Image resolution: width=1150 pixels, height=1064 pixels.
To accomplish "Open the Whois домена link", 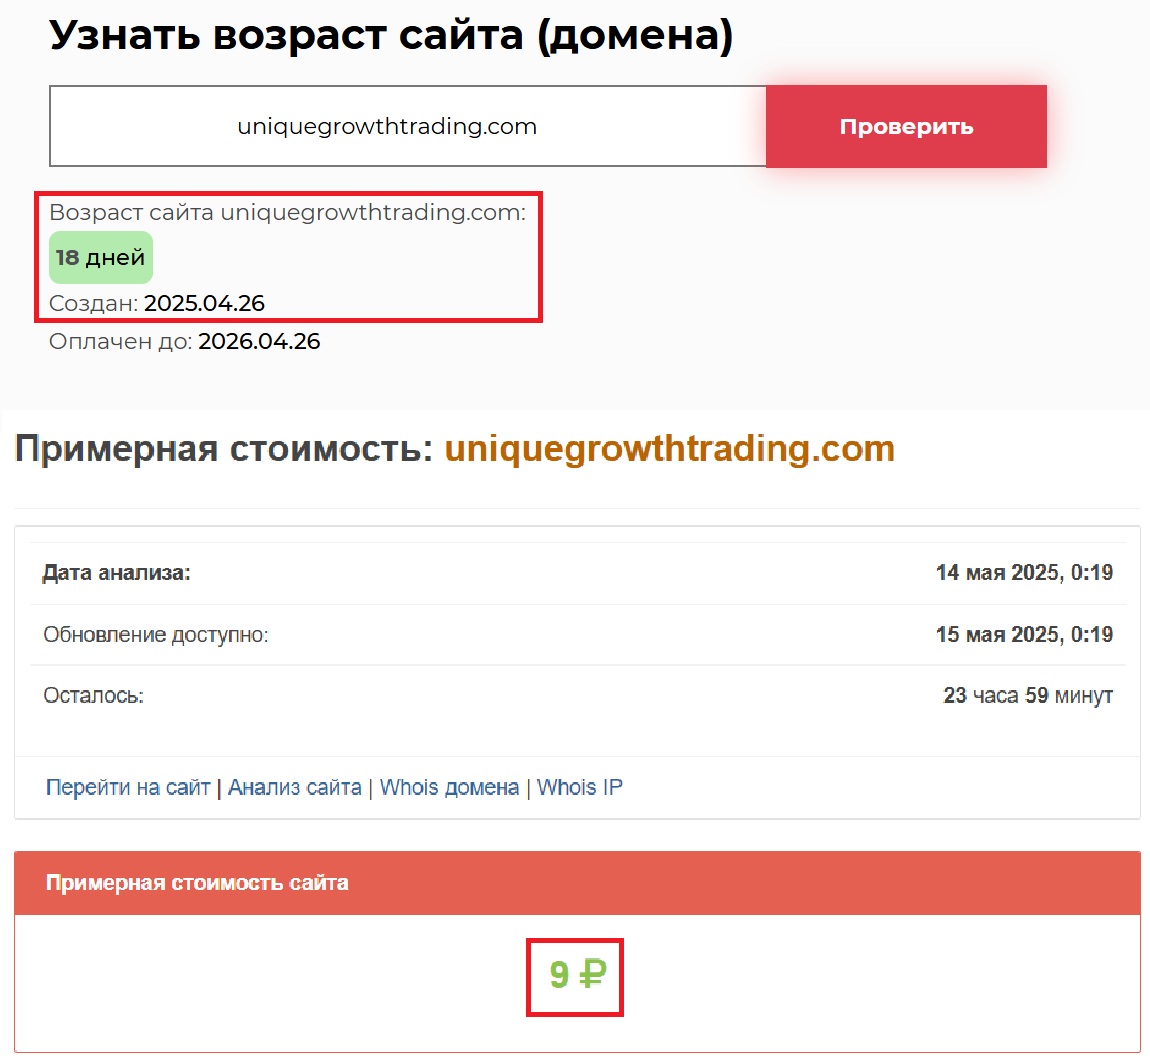I will point(449,787).
